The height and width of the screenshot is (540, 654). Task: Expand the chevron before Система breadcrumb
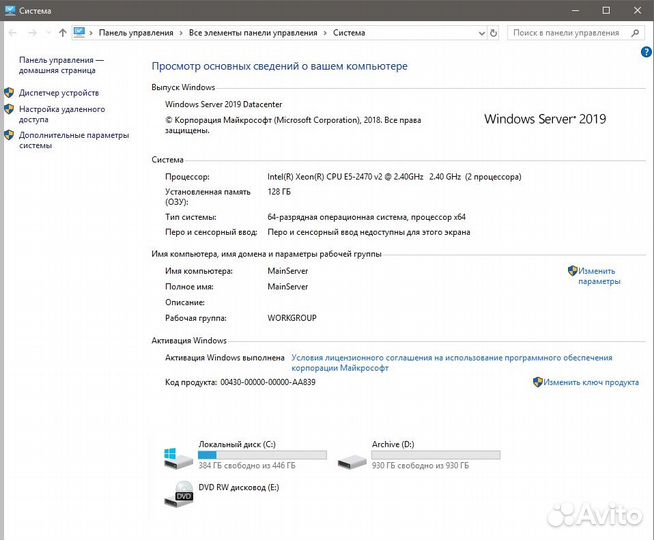tap(325, 33)
